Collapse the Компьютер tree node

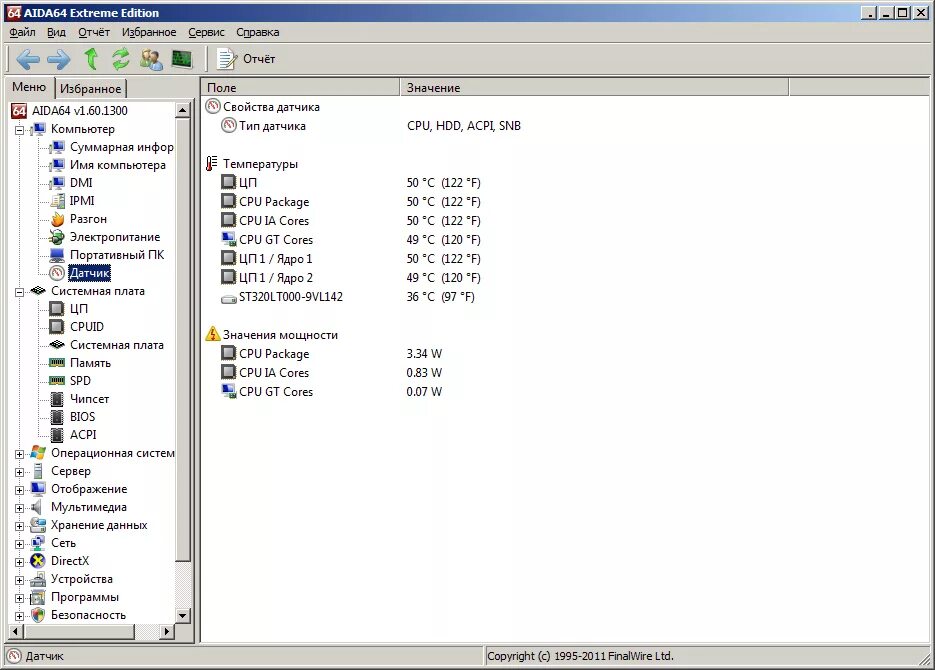tap(20, 129)
